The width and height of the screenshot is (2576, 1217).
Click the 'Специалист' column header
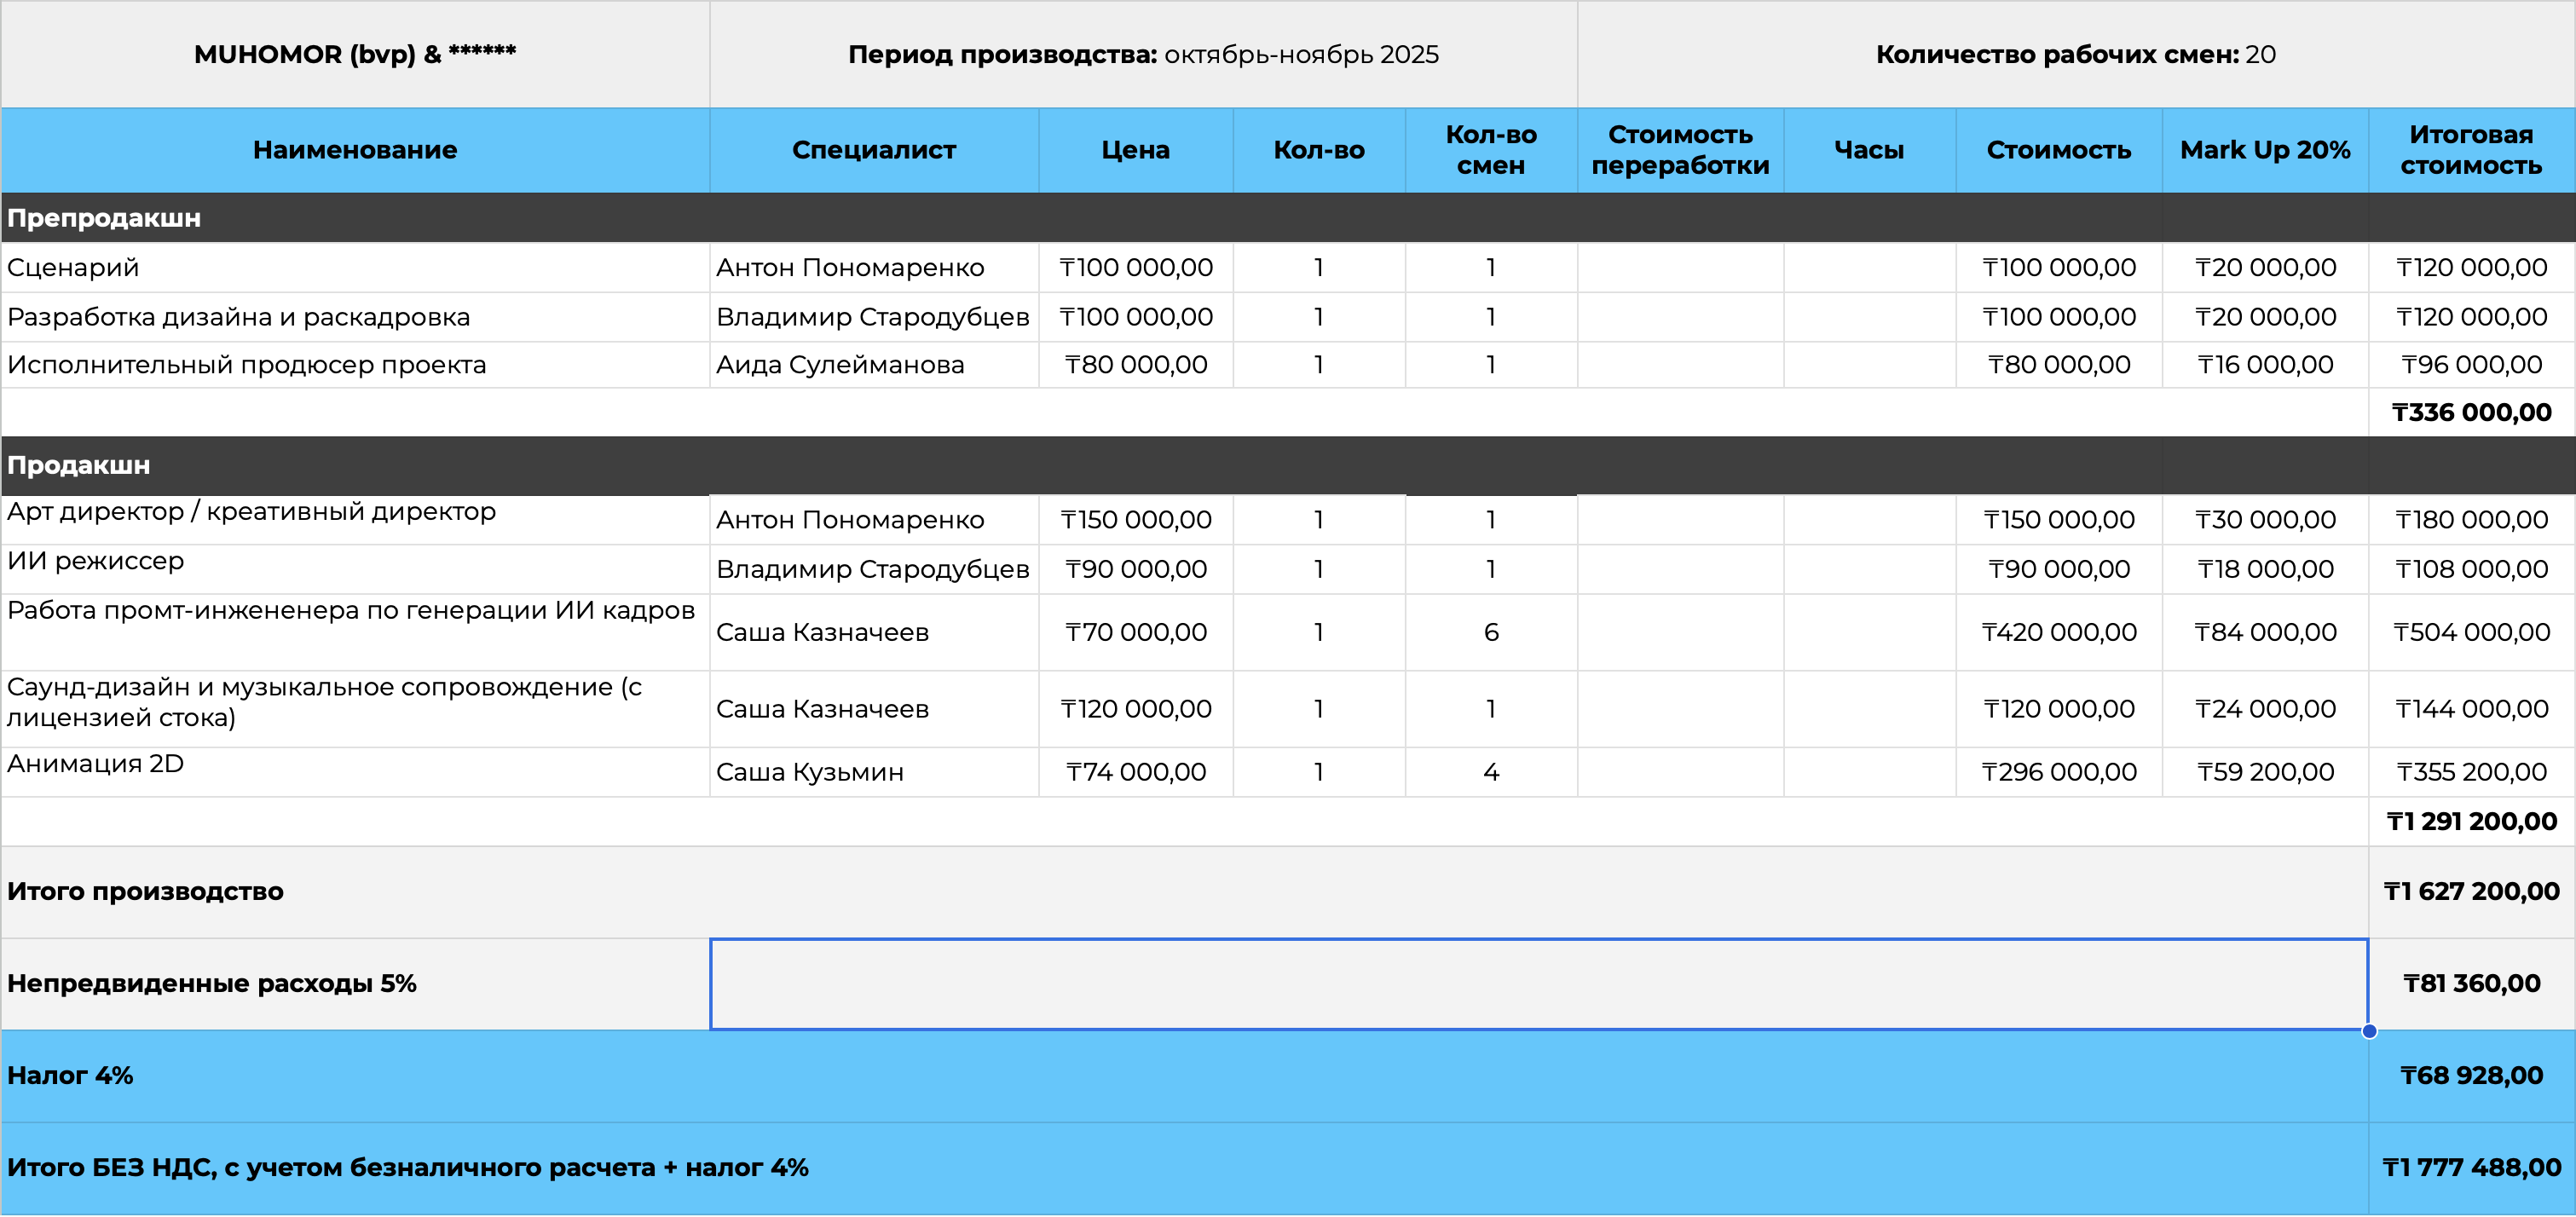coord(873,150)
